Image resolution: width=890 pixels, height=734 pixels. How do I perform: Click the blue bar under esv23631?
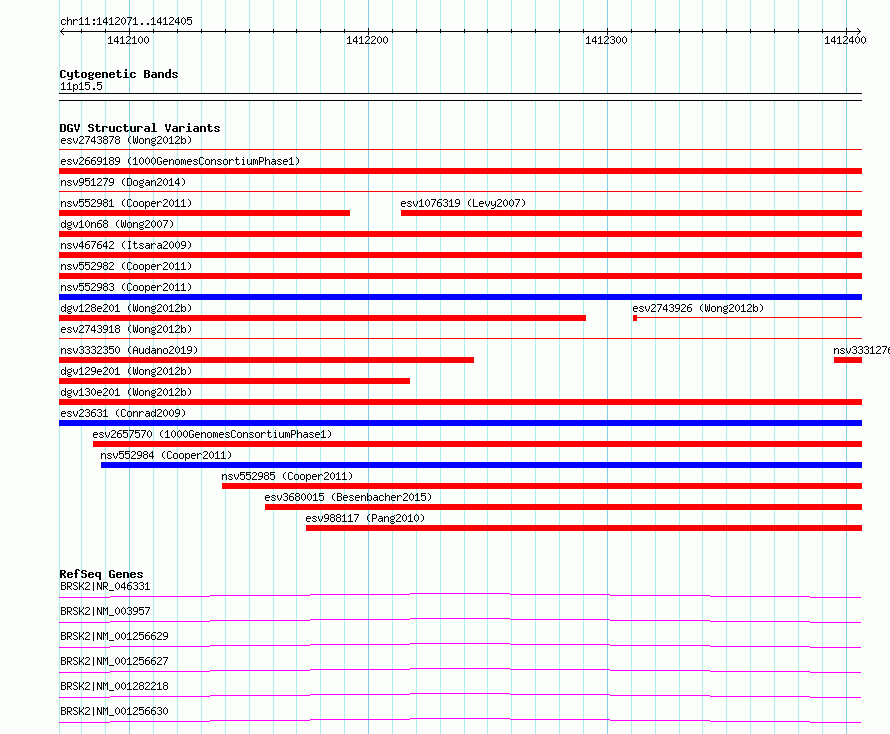tap(460, 423)
